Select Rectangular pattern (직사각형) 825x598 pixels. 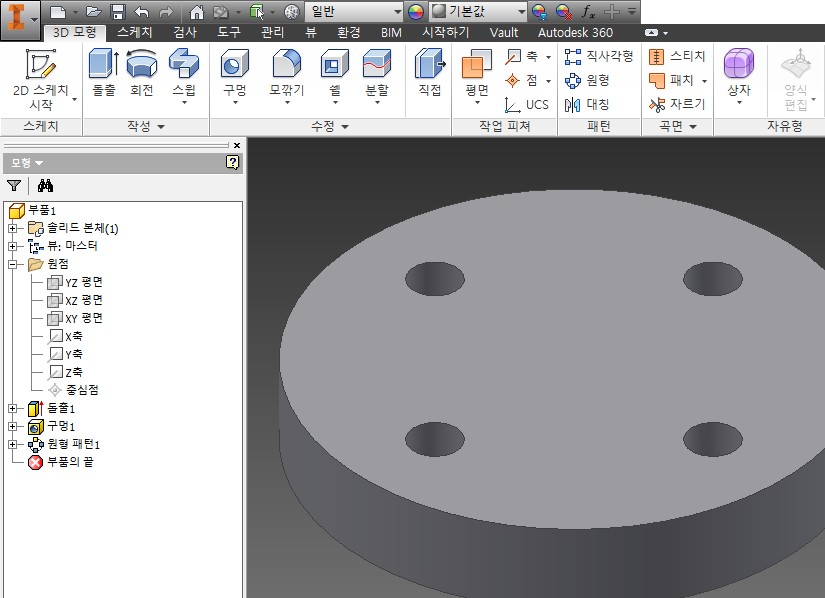click(x=599, y=56)
